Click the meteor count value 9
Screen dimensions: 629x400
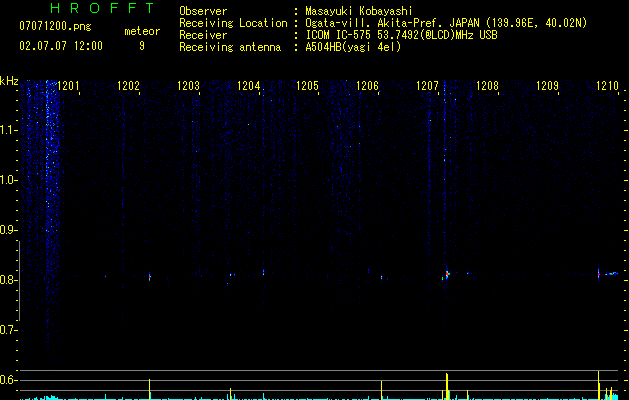(142, 46)
